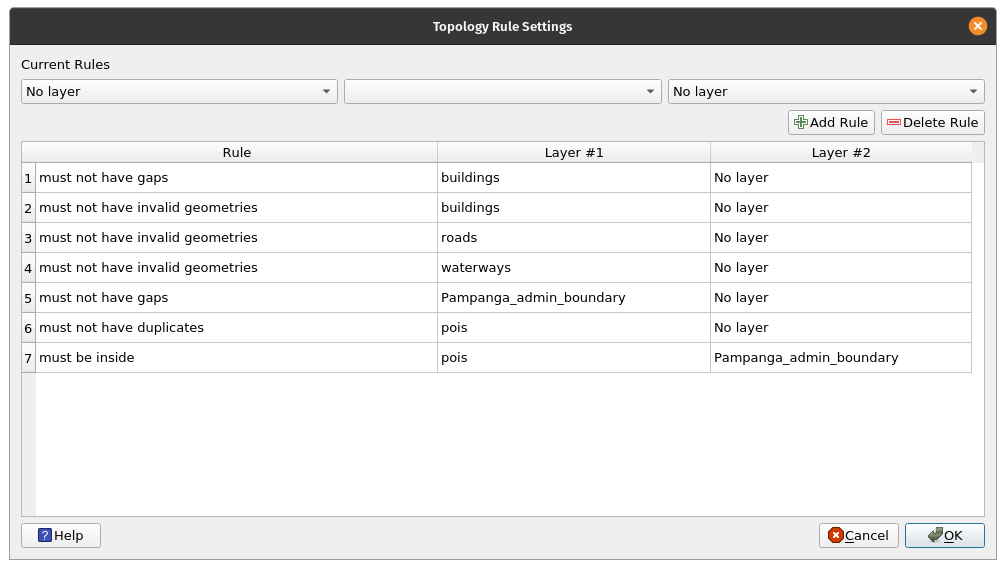Click 'pois' layer cell in row 6
1006x569 pixels.
click(574, 328)
